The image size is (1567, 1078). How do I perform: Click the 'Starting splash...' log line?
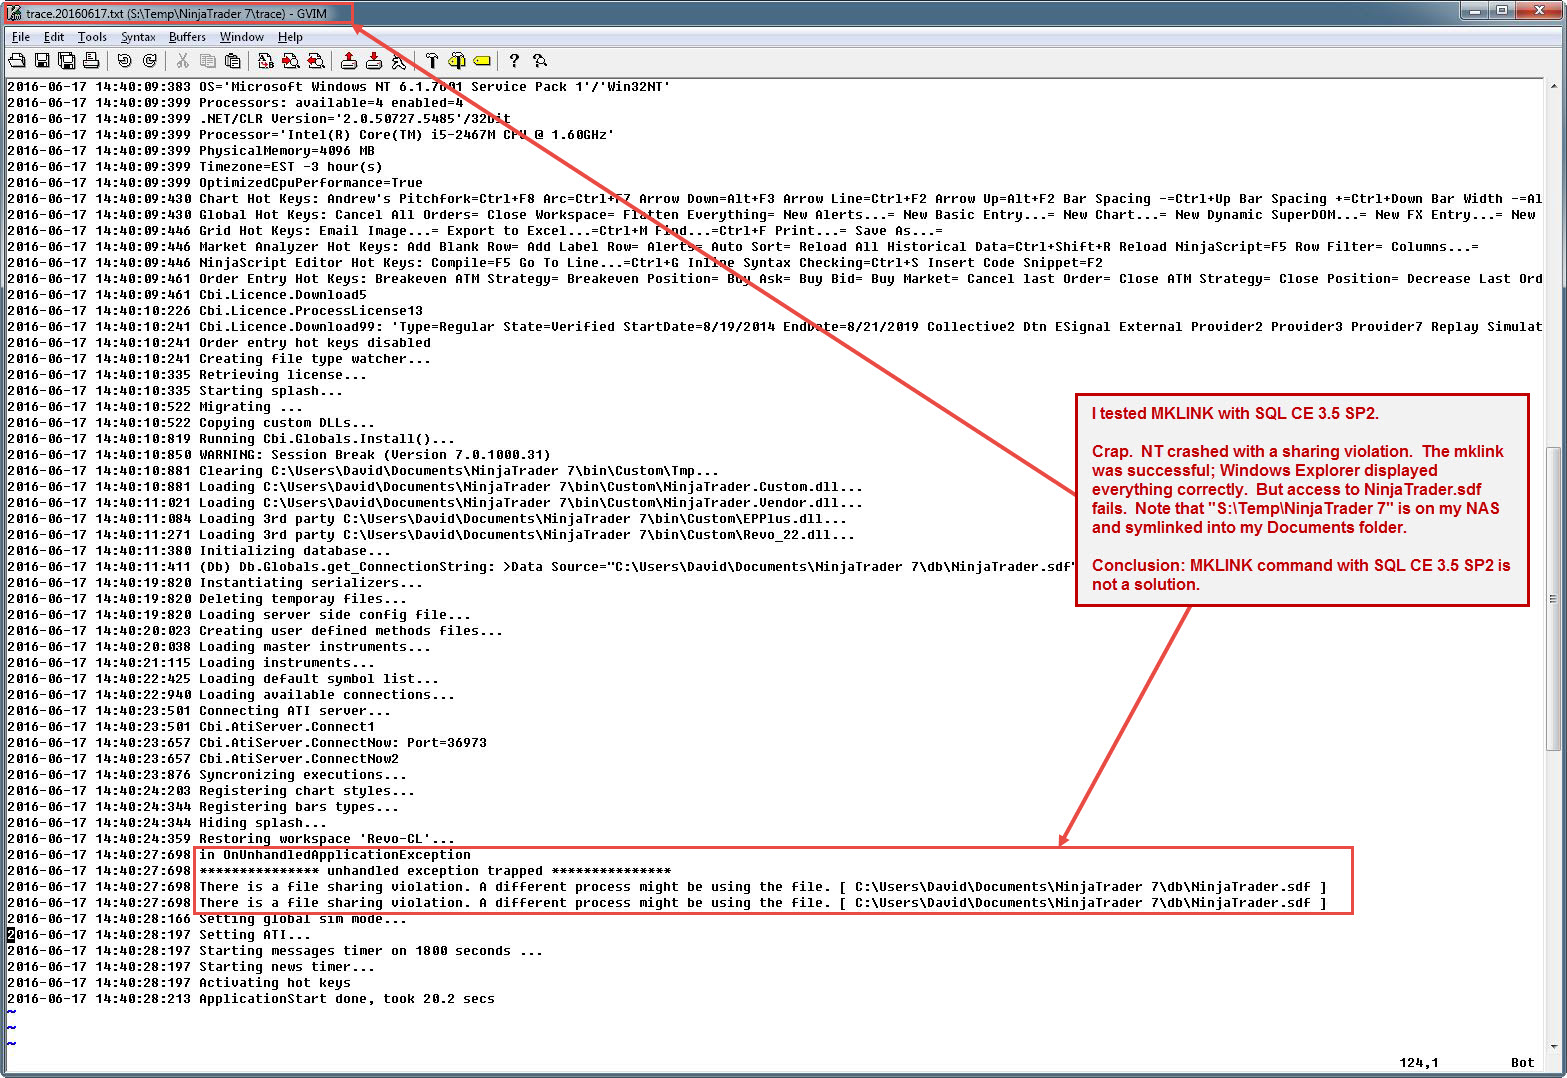click(x=175, y=391)
